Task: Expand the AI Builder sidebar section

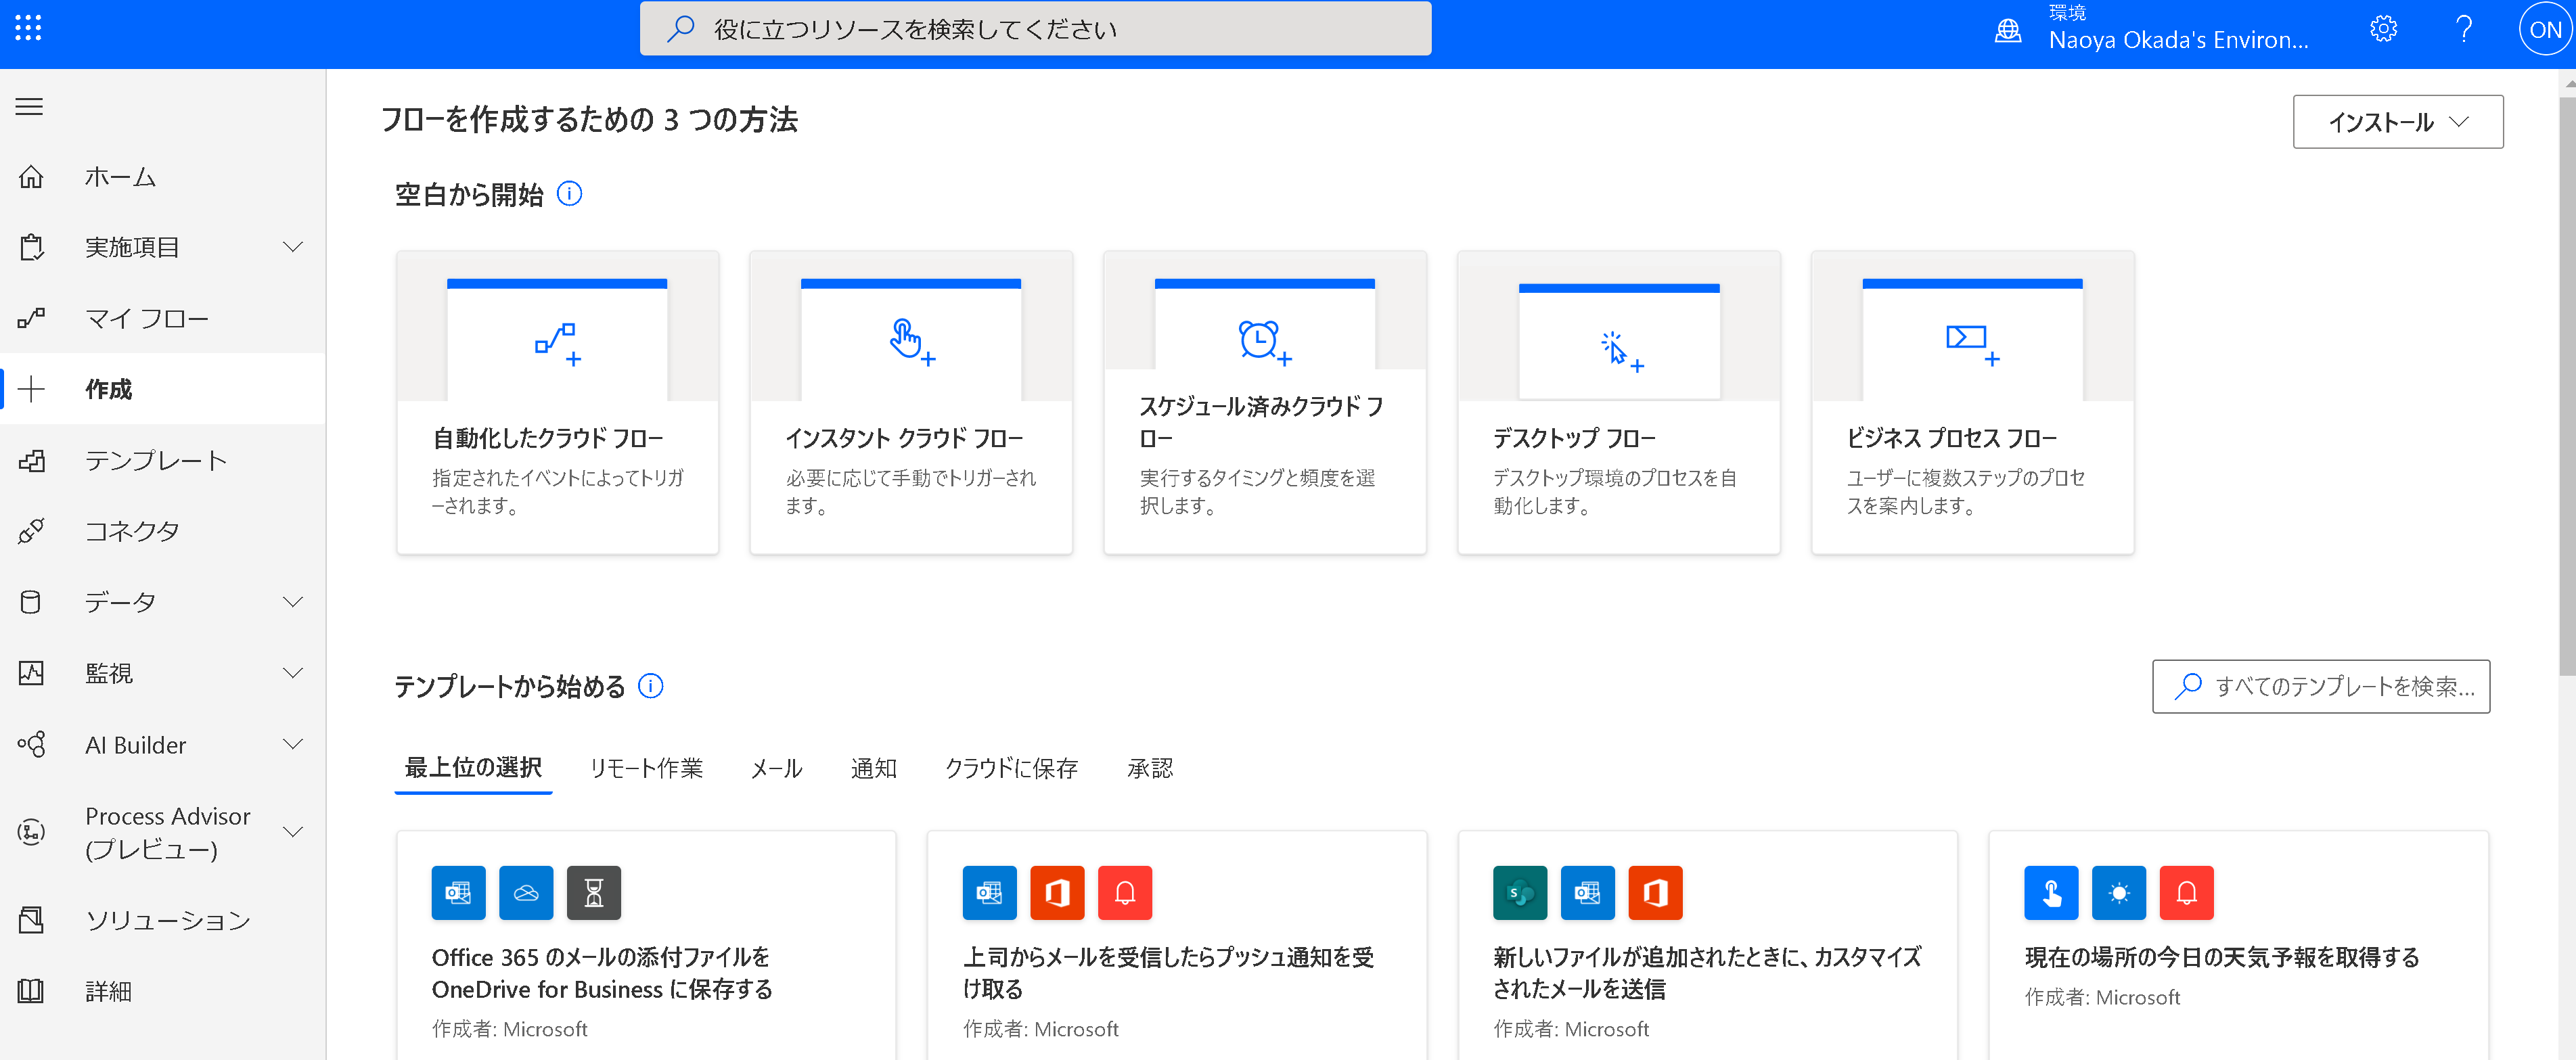Action: click(292, 744)
